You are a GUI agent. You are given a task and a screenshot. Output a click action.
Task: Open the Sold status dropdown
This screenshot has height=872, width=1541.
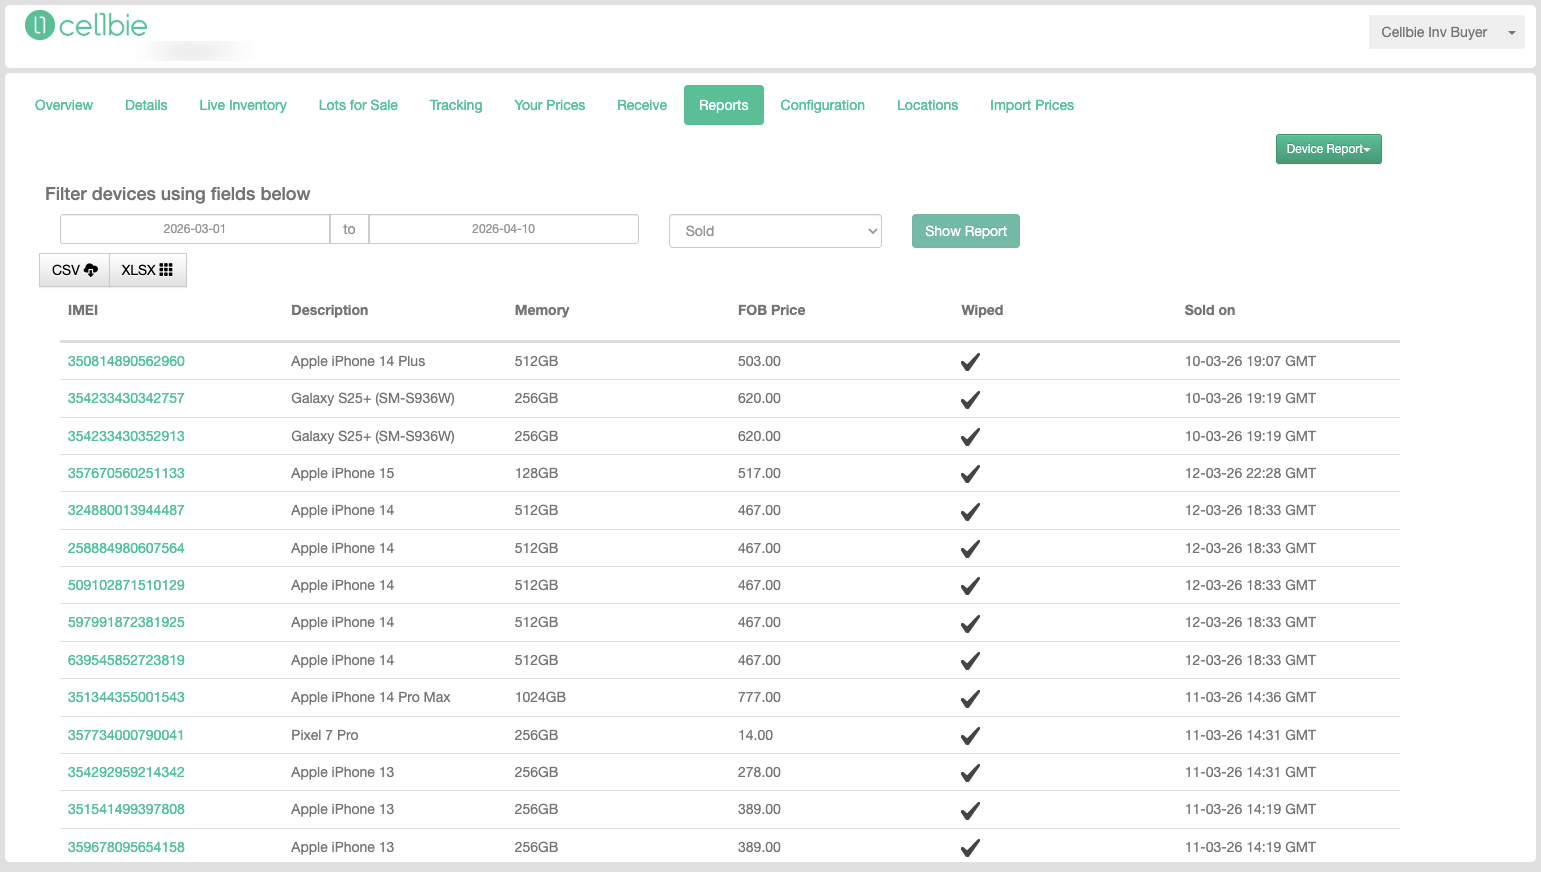click(775, 231)
